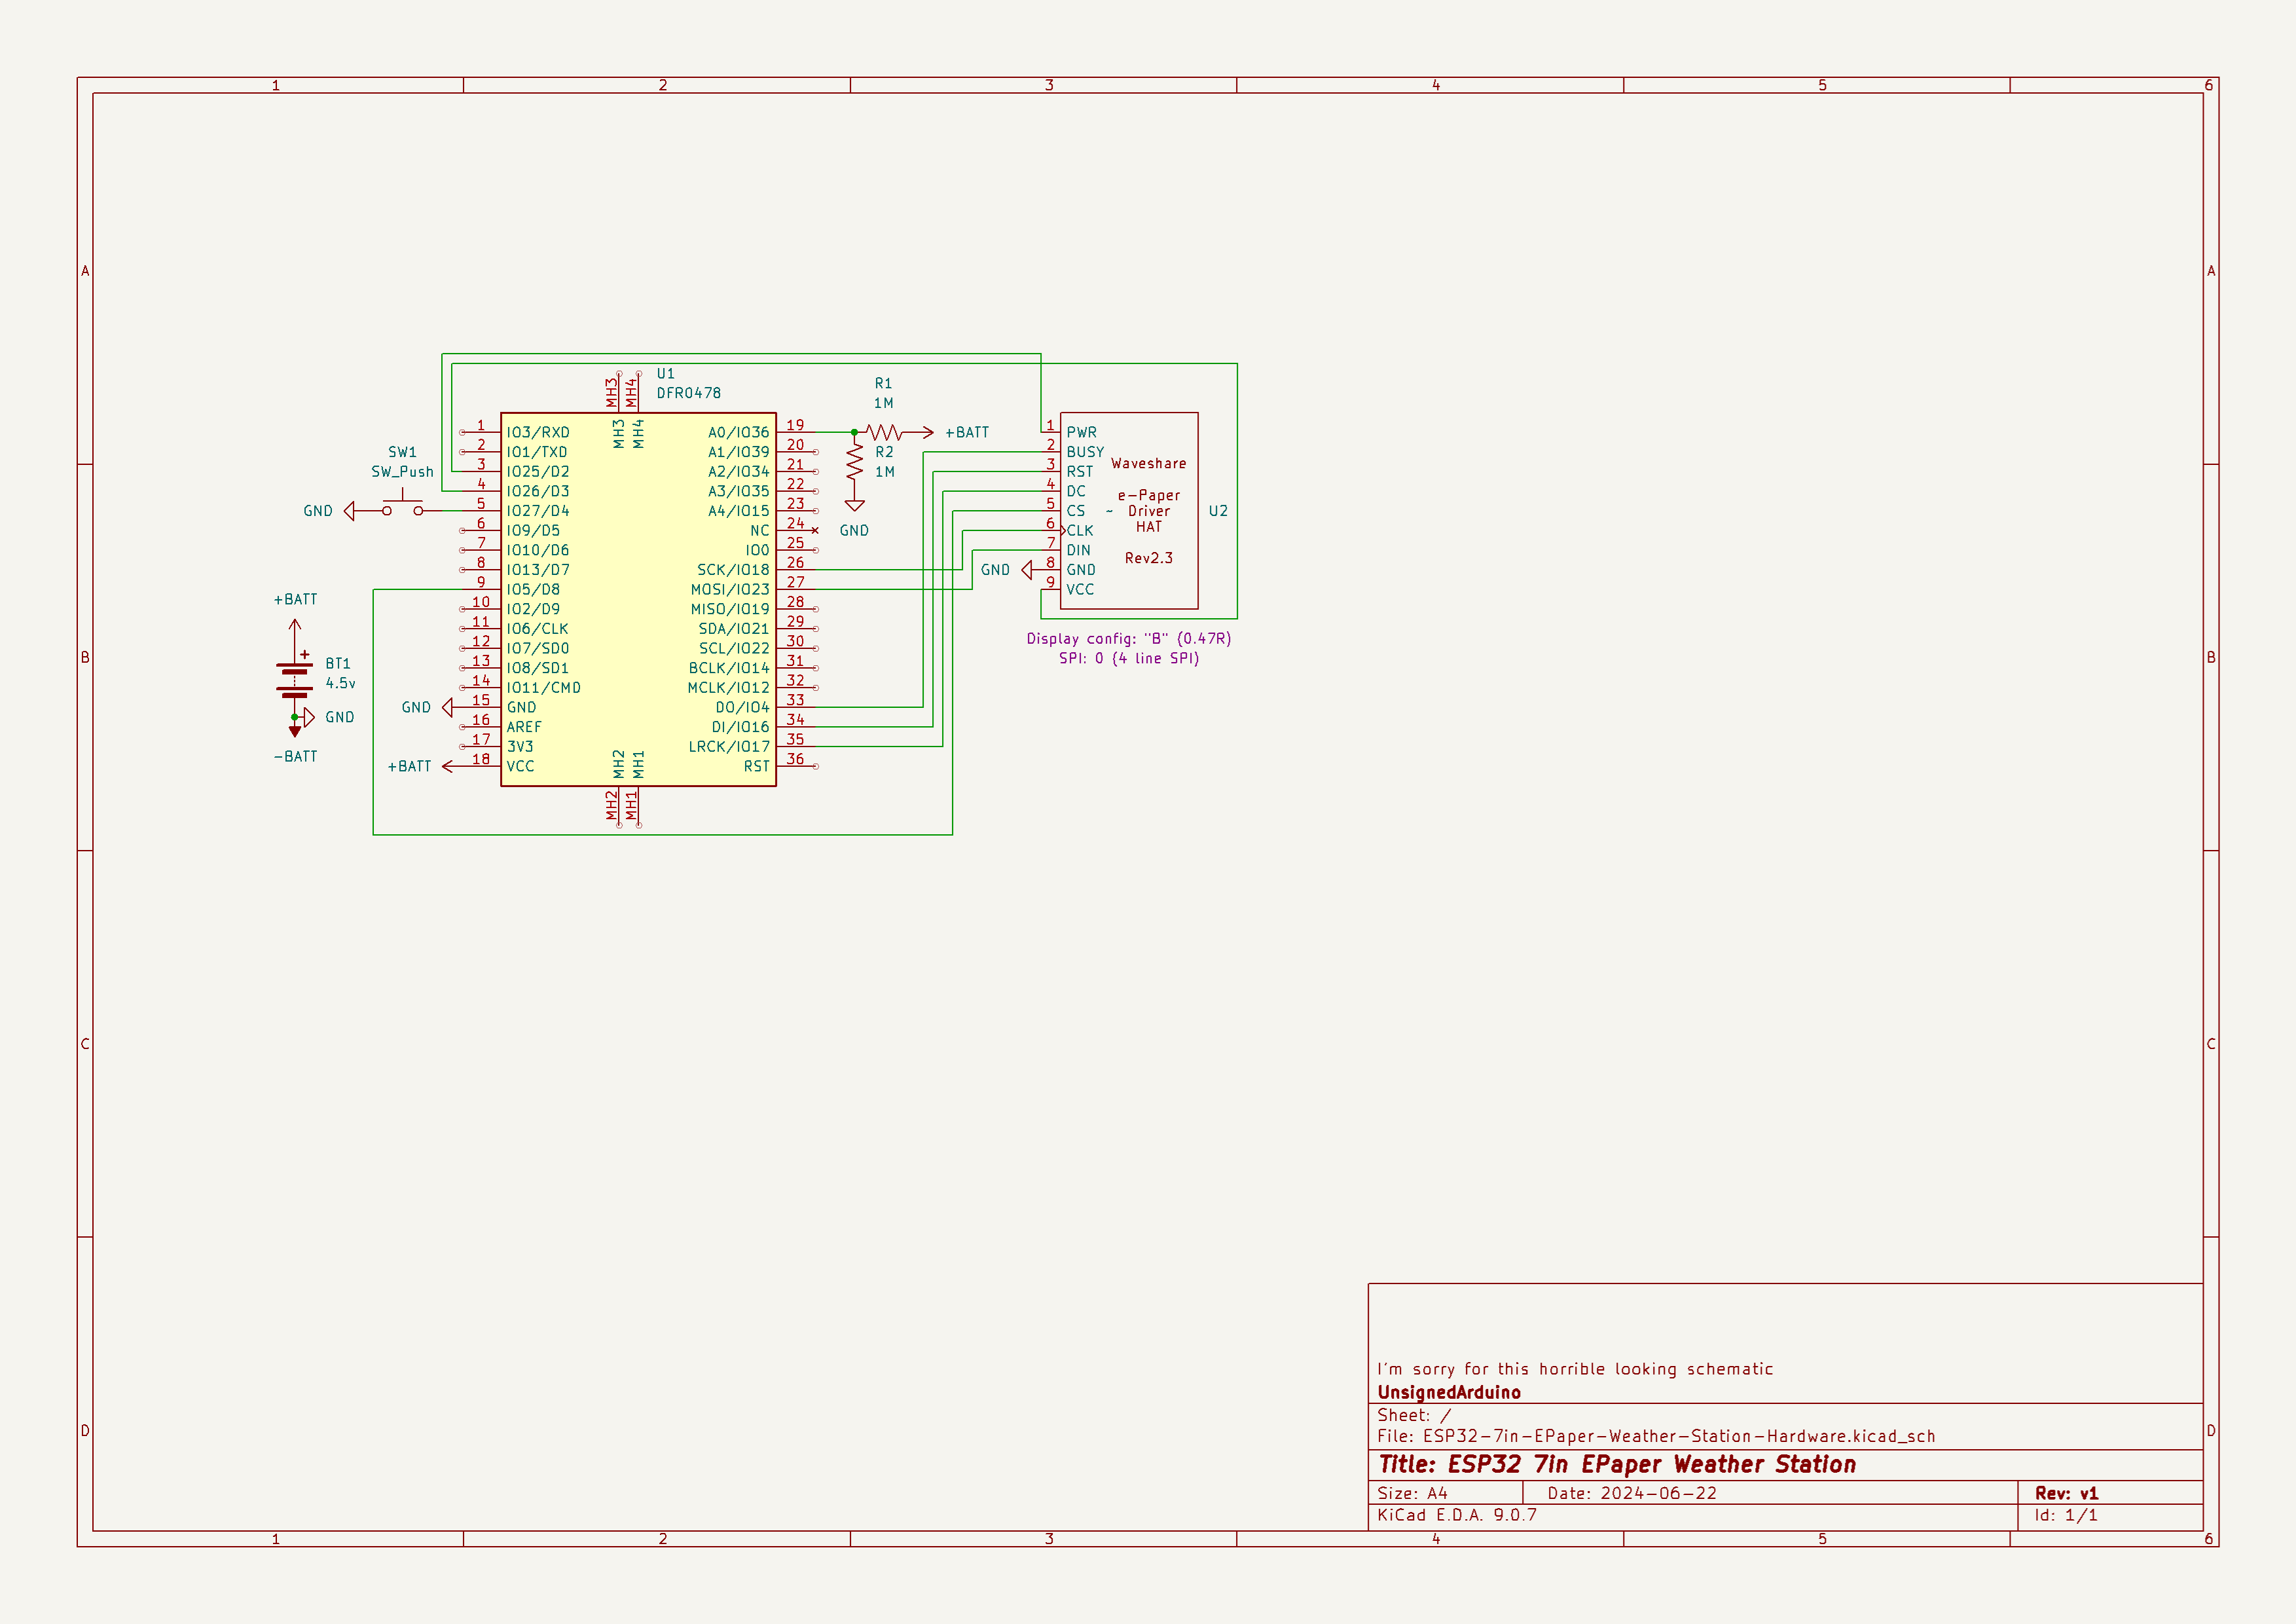Select the D0/IO4 pin label
The image size is (2296, 1624).
pos(742,707)
